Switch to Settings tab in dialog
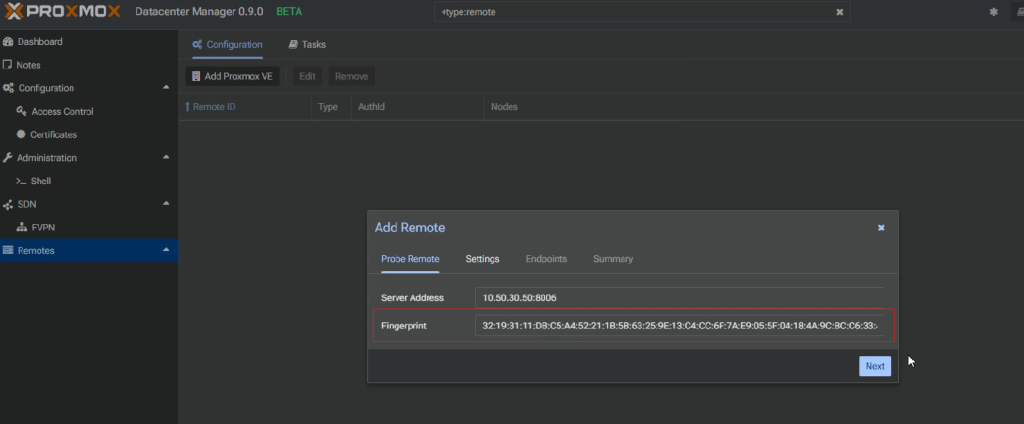 (482, 259)
